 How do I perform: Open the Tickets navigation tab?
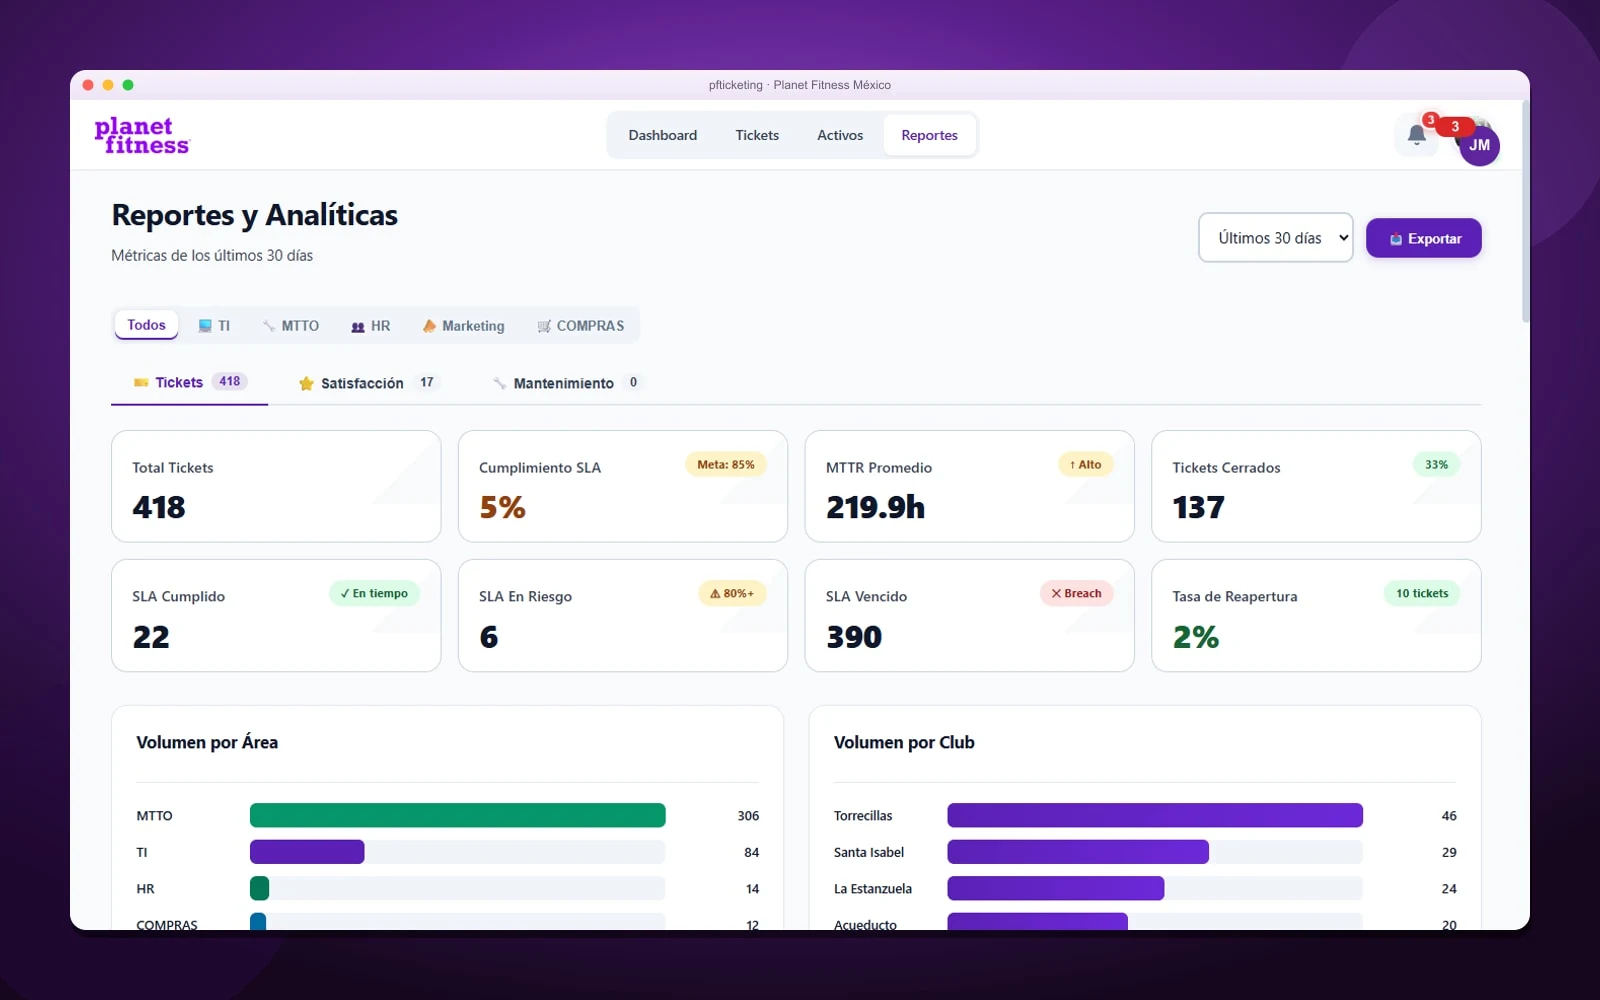point(757,135)
